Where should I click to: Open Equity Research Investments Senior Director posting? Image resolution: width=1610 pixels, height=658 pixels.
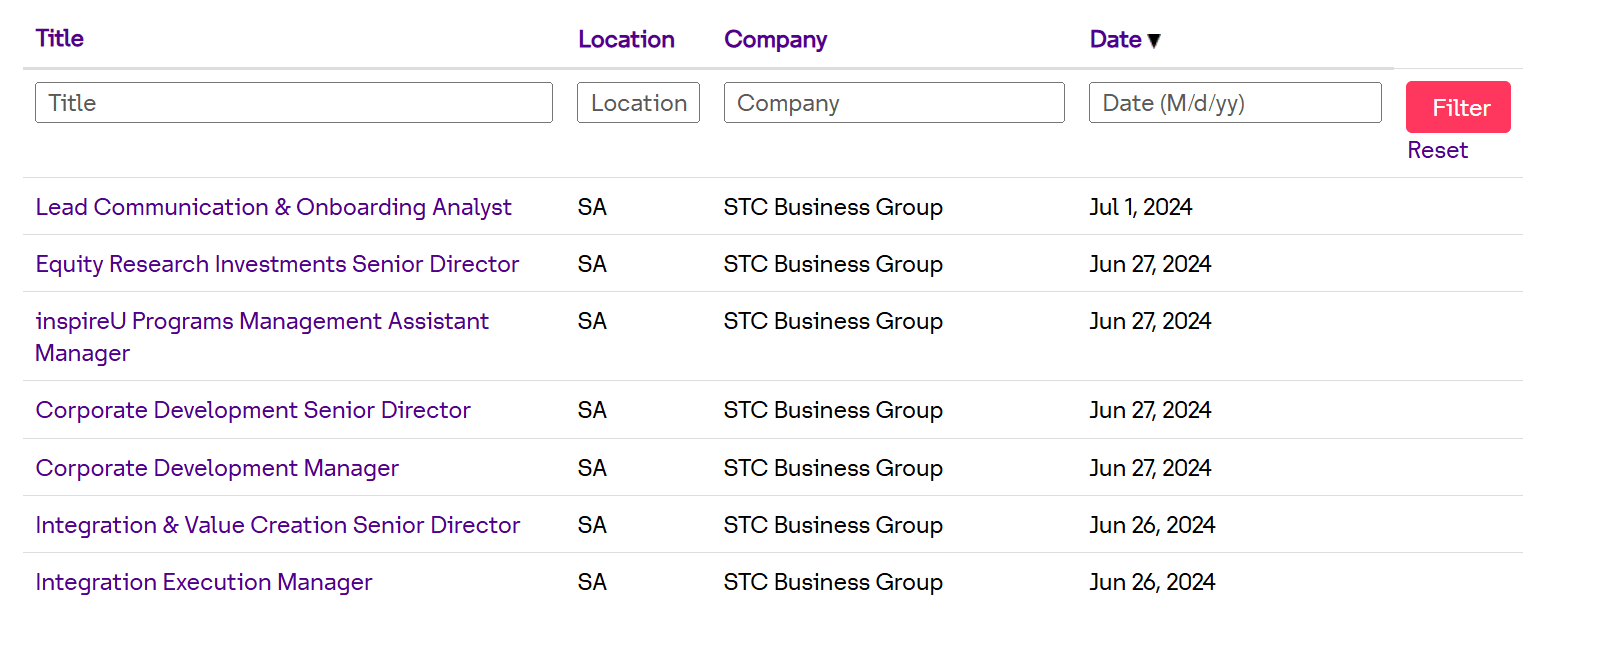click(277, 264)
